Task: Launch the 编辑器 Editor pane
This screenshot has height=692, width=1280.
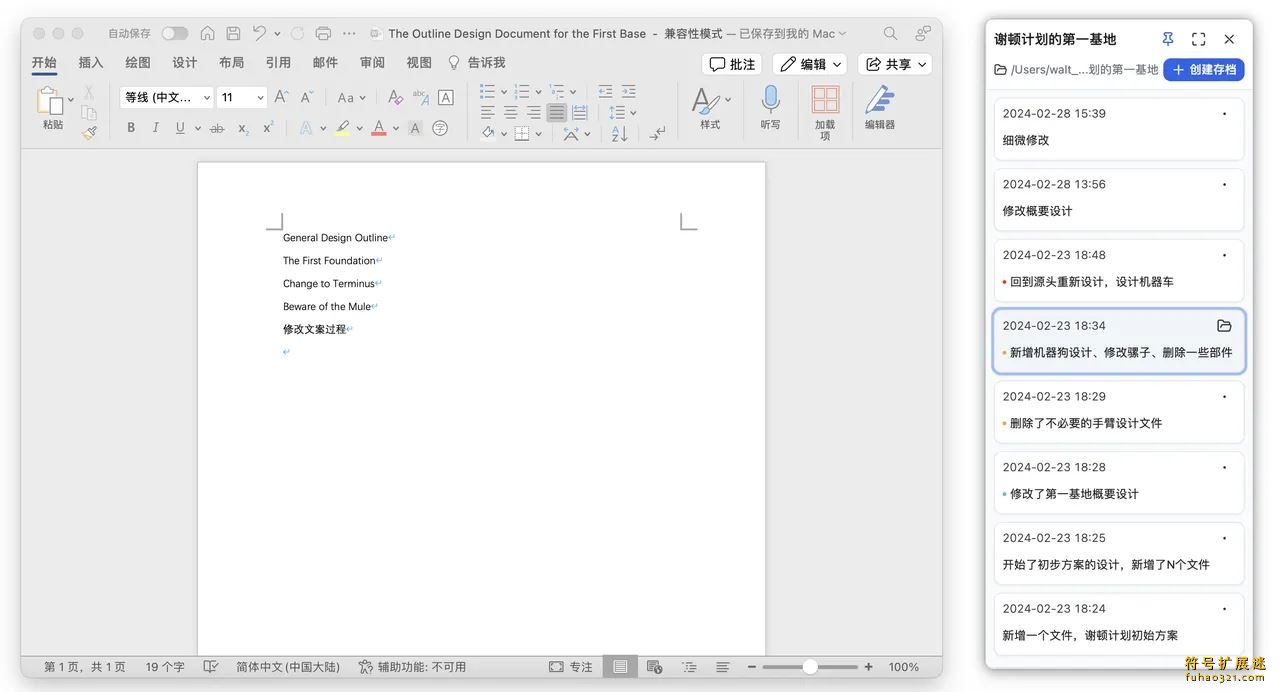Action: [880, 107]
